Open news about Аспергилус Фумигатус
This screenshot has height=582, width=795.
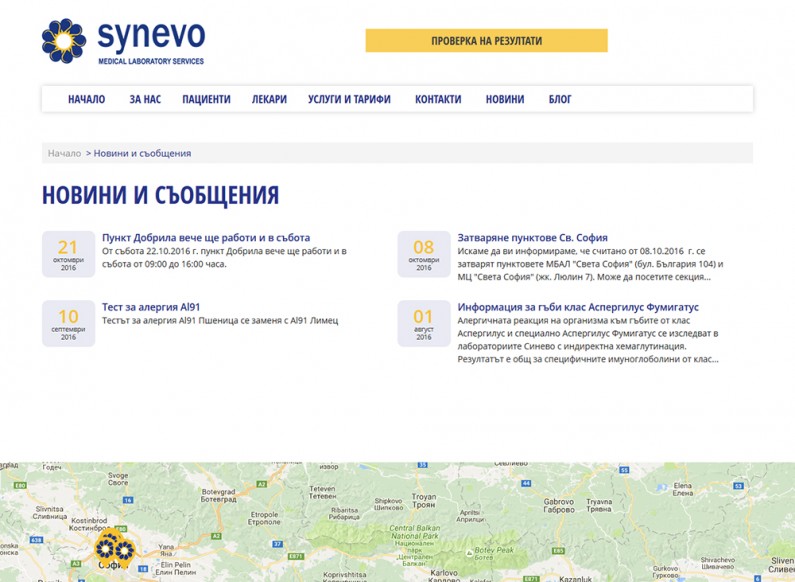click(578, 307)
